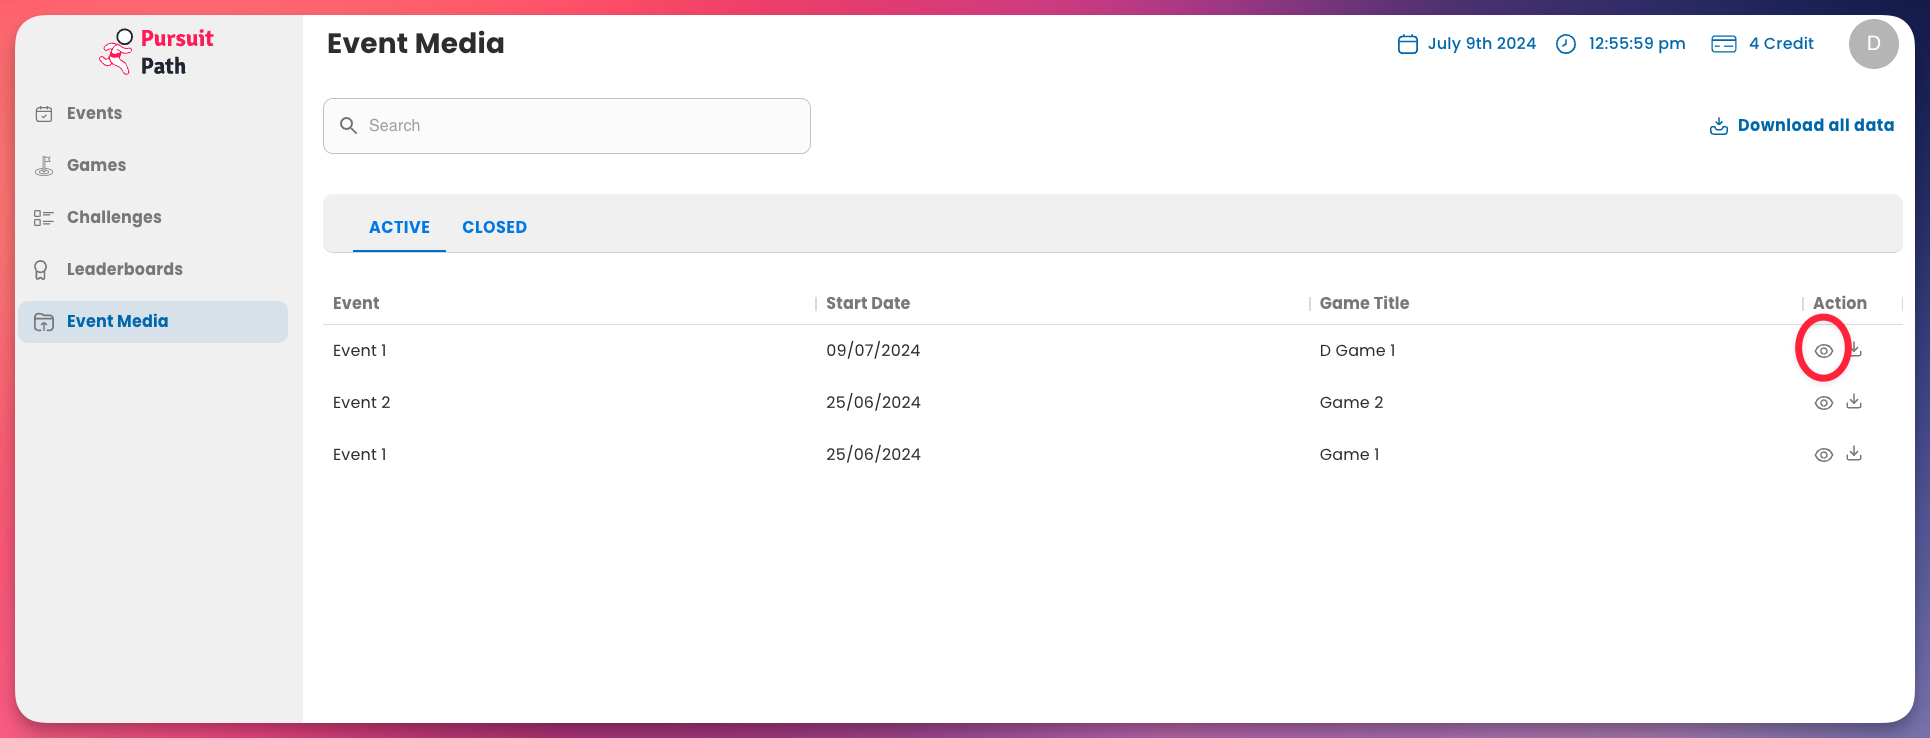Click Download all data link
Viewport: 1930px width, 738px height.
pyautogui.click(x=1802, y=125)
